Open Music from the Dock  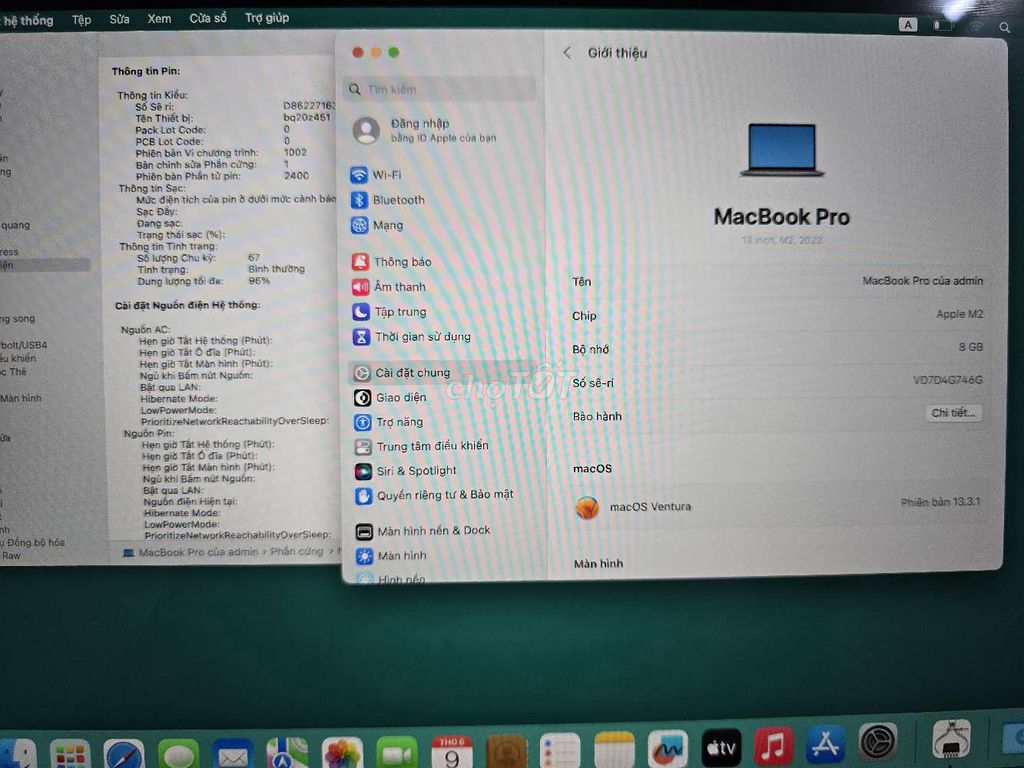pyautogui.click(x=773, y=746)
